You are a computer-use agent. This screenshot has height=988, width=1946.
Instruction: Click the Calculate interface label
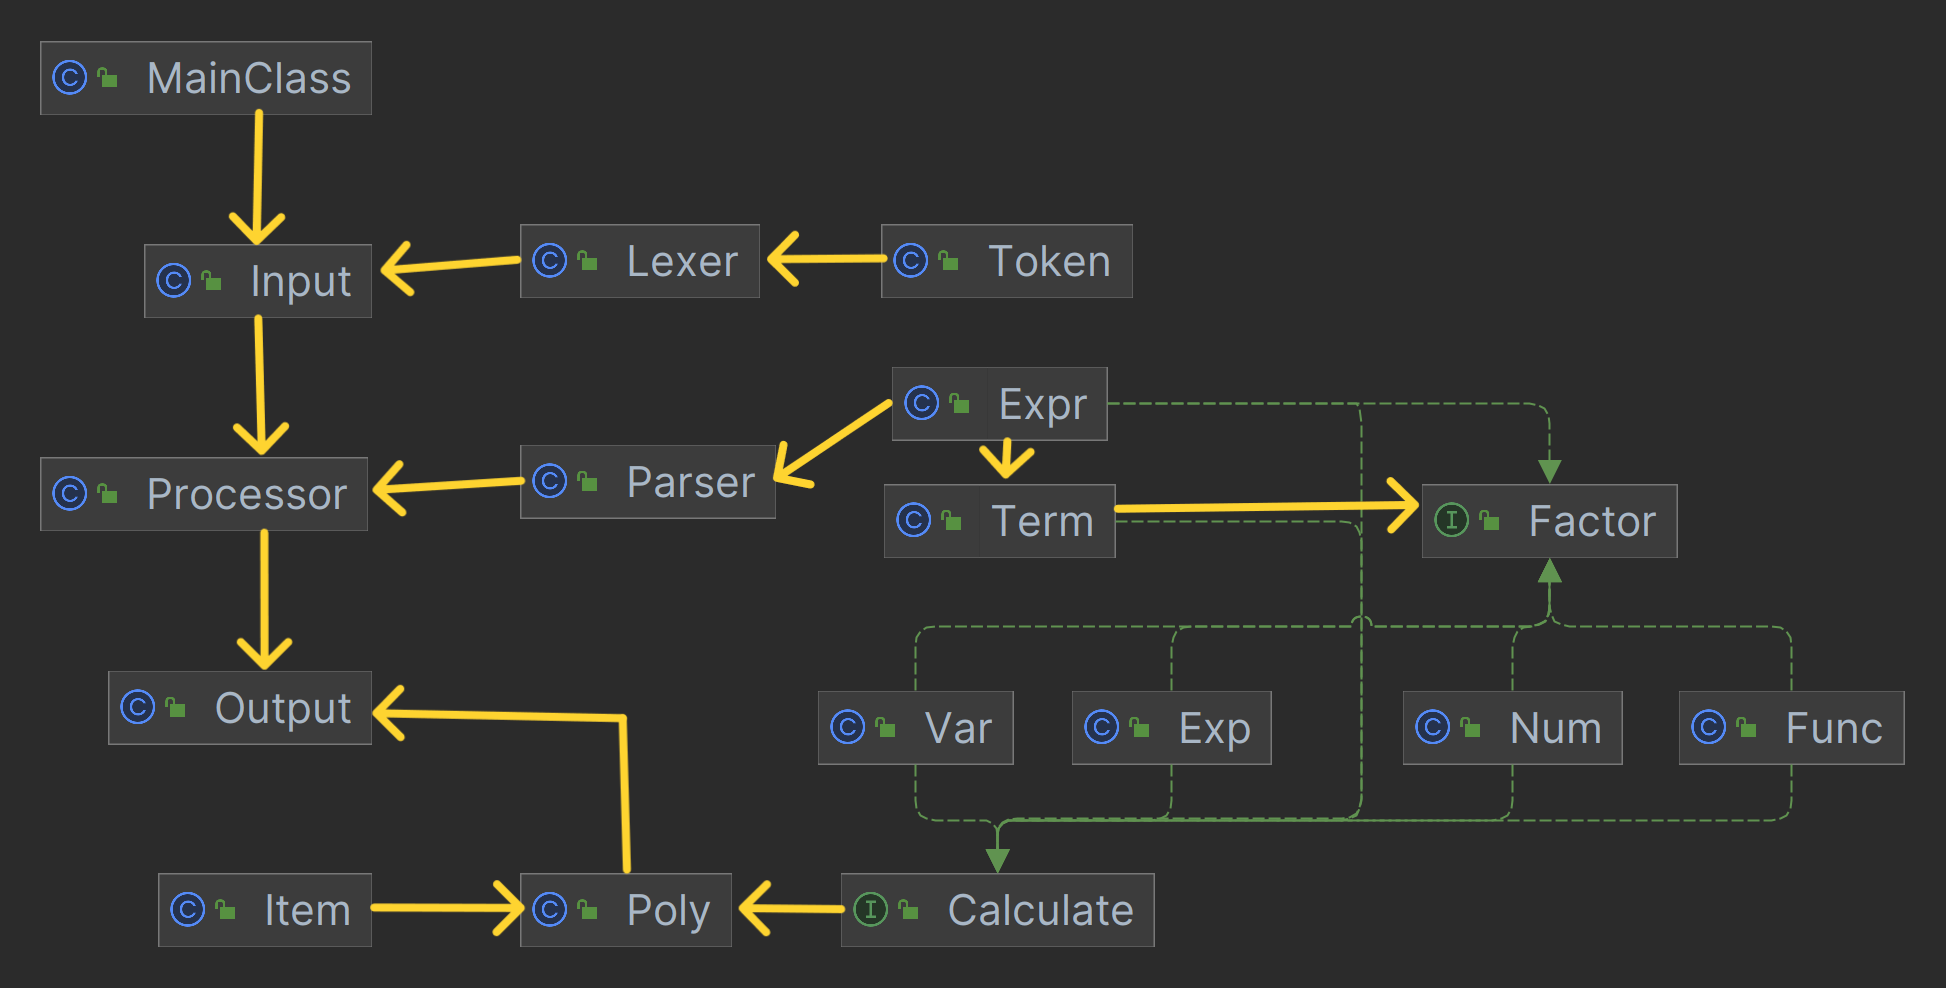[x=1040, y=910]
